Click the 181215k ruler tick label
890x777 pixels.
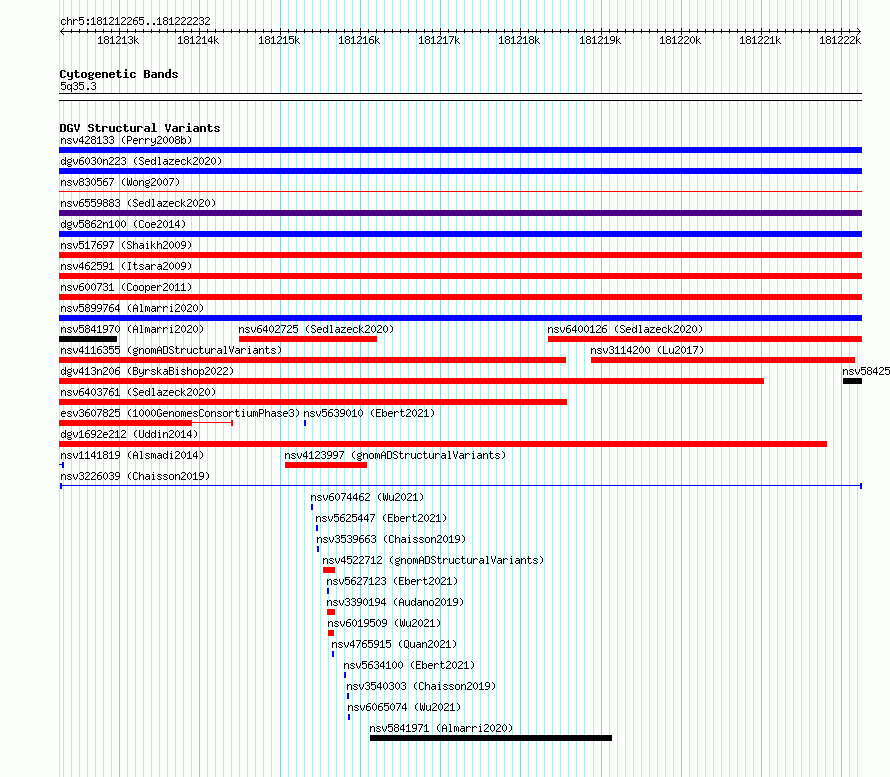pos(279,40)
